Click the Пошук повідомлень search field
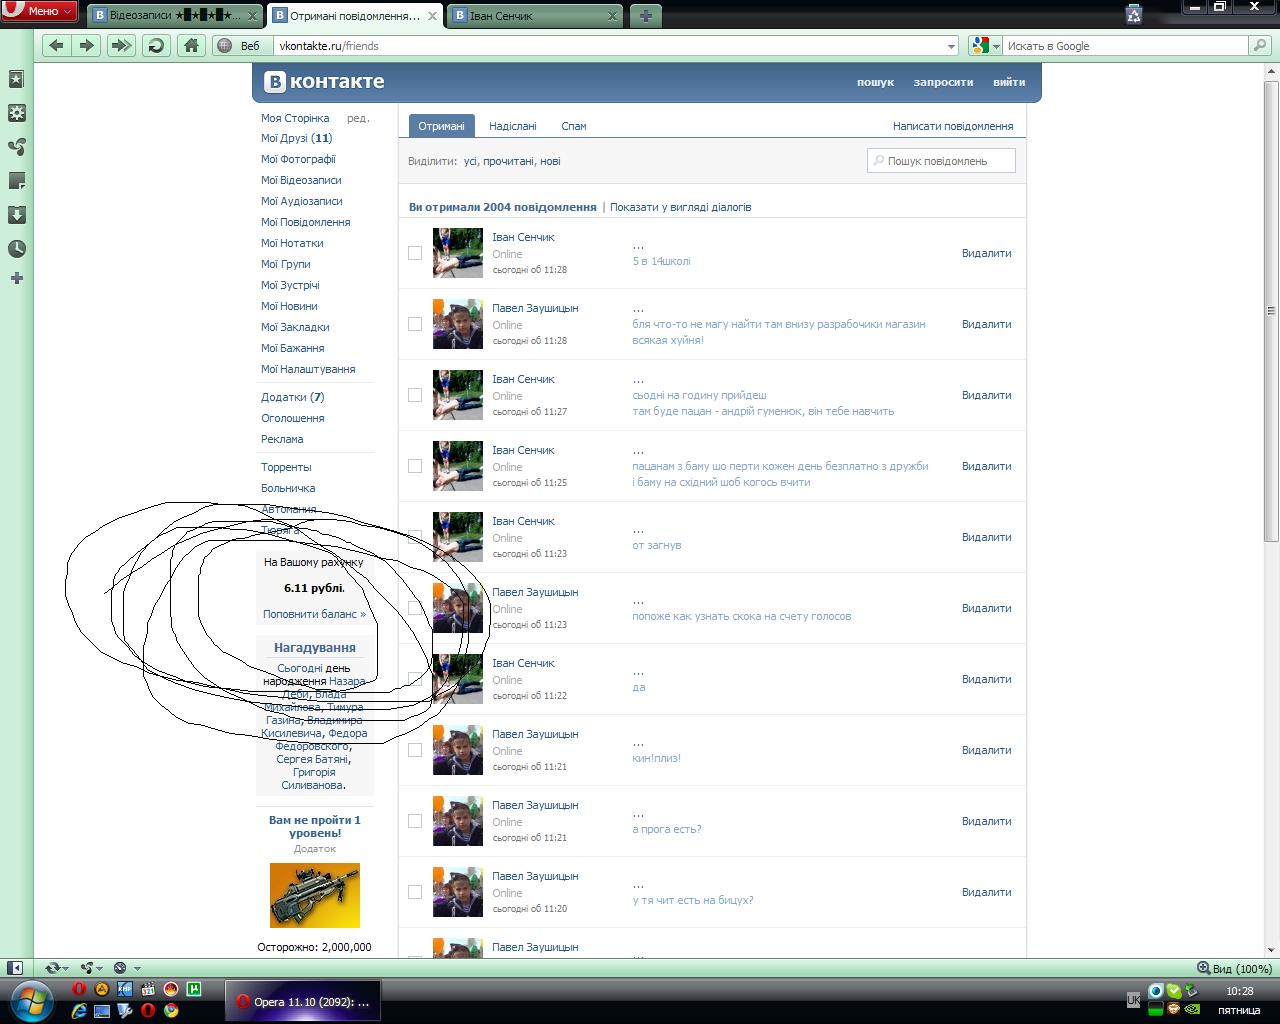Image resolution: width=1280 pixels, height=1024 pixels. [x=941, y=160]
